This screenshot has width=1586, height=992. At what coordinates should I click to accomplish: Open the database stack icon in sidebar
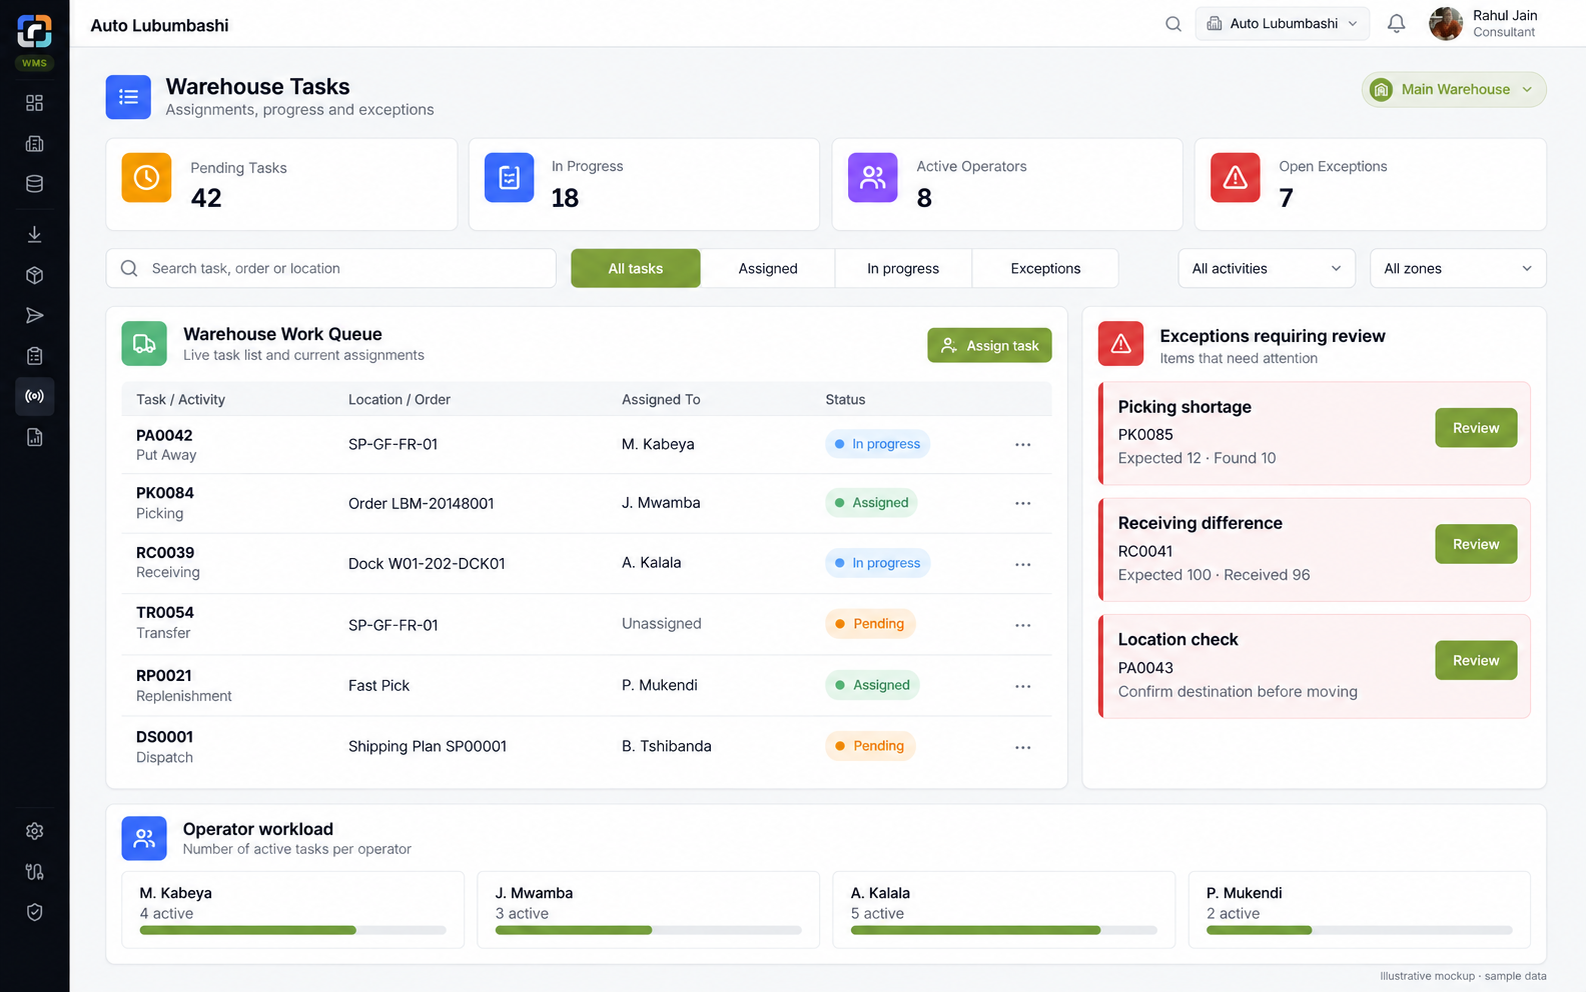coord(34,184)
